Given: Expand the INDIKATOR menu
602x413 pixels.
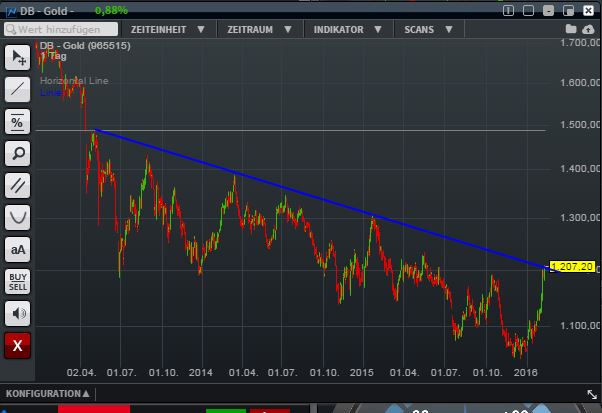Looking at the screenshot, I should pyautogui.click(x=347, y=30).
